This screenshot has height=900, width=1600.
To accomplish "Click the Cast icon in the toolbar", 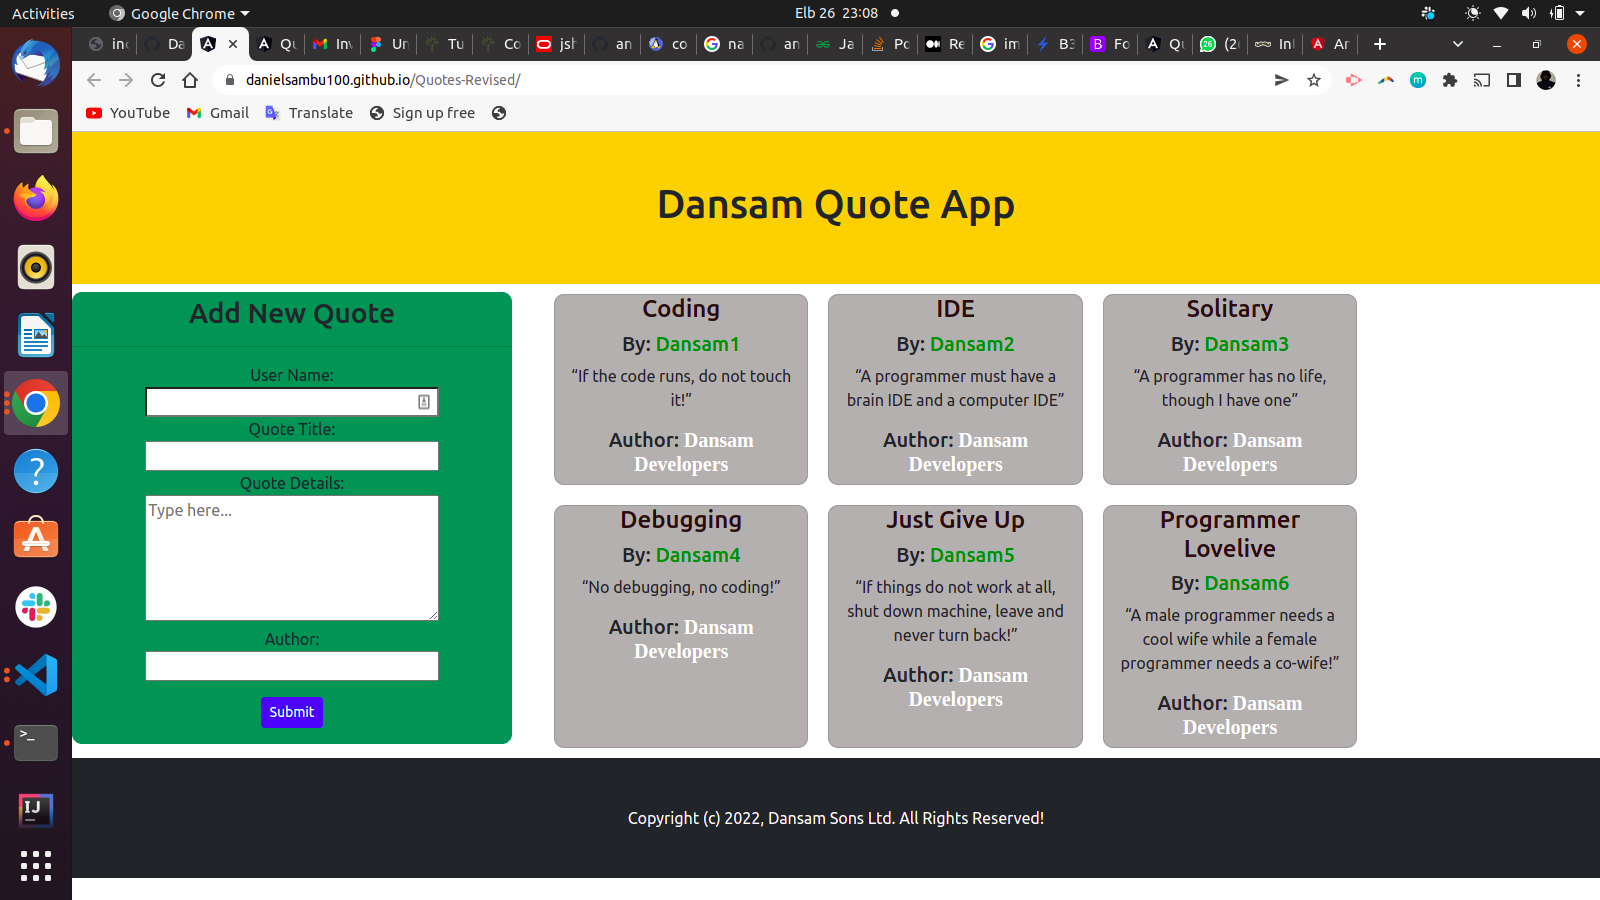I will coord(1482,80).
